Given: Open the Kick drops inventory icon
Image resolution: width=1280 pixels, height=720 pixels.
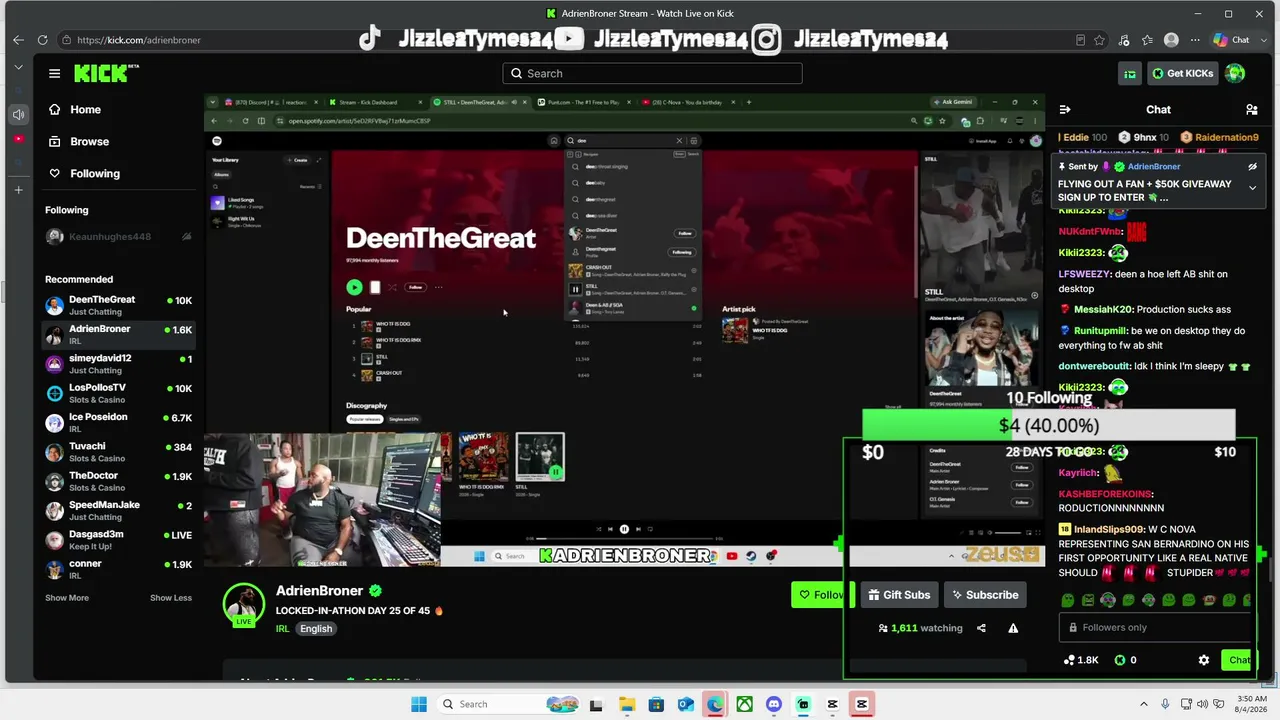Looking at the screenshot, I should pyautogui.click(x=1129, y=73).
